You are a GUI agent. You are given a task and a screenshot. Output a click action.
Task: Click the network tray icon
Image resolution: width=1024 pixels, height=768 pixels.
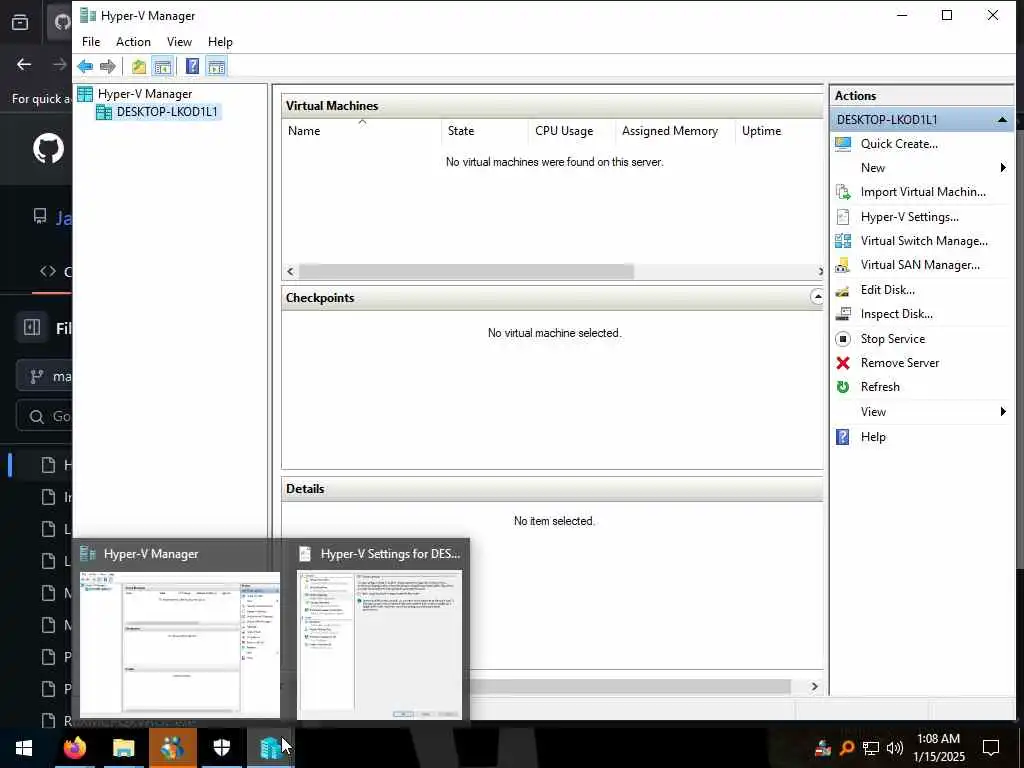[x=871, y=748]
